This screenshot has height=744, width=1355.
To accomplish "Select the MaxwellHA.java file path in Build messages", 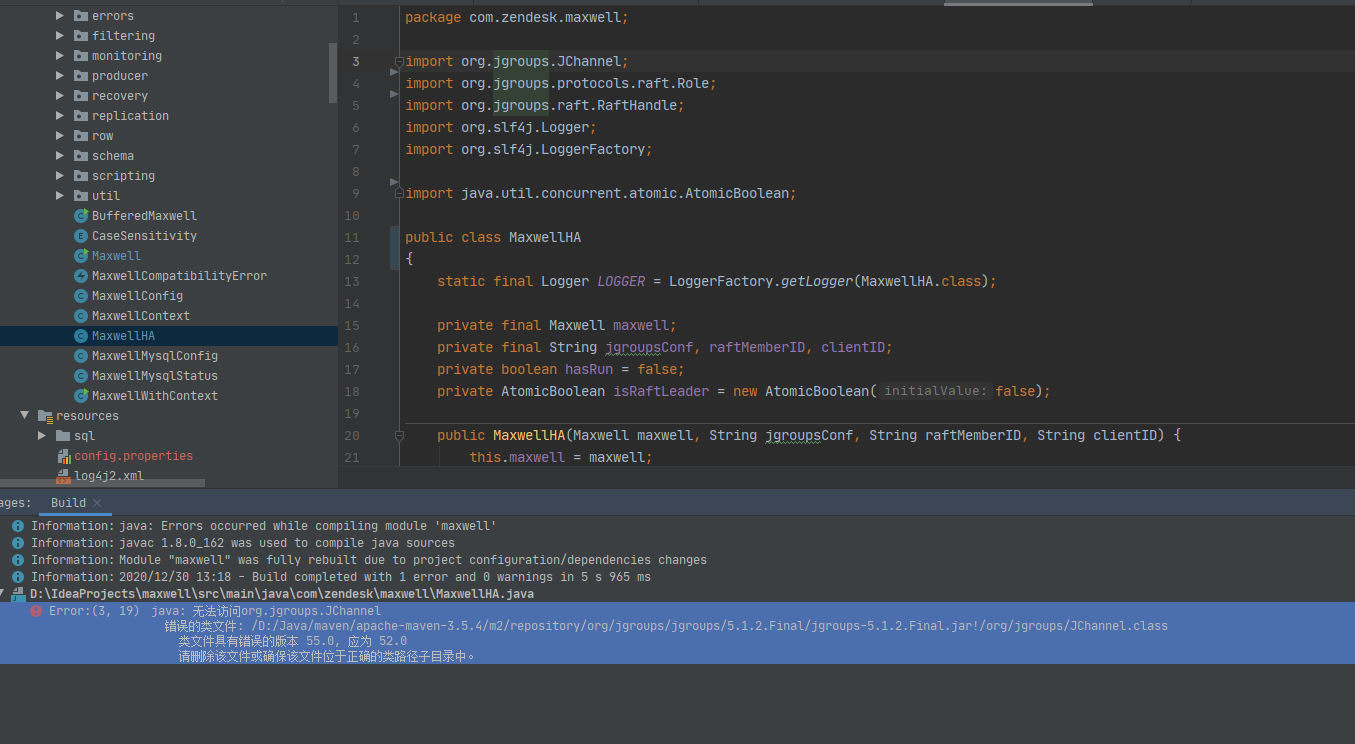I will (x=281, y=594).
